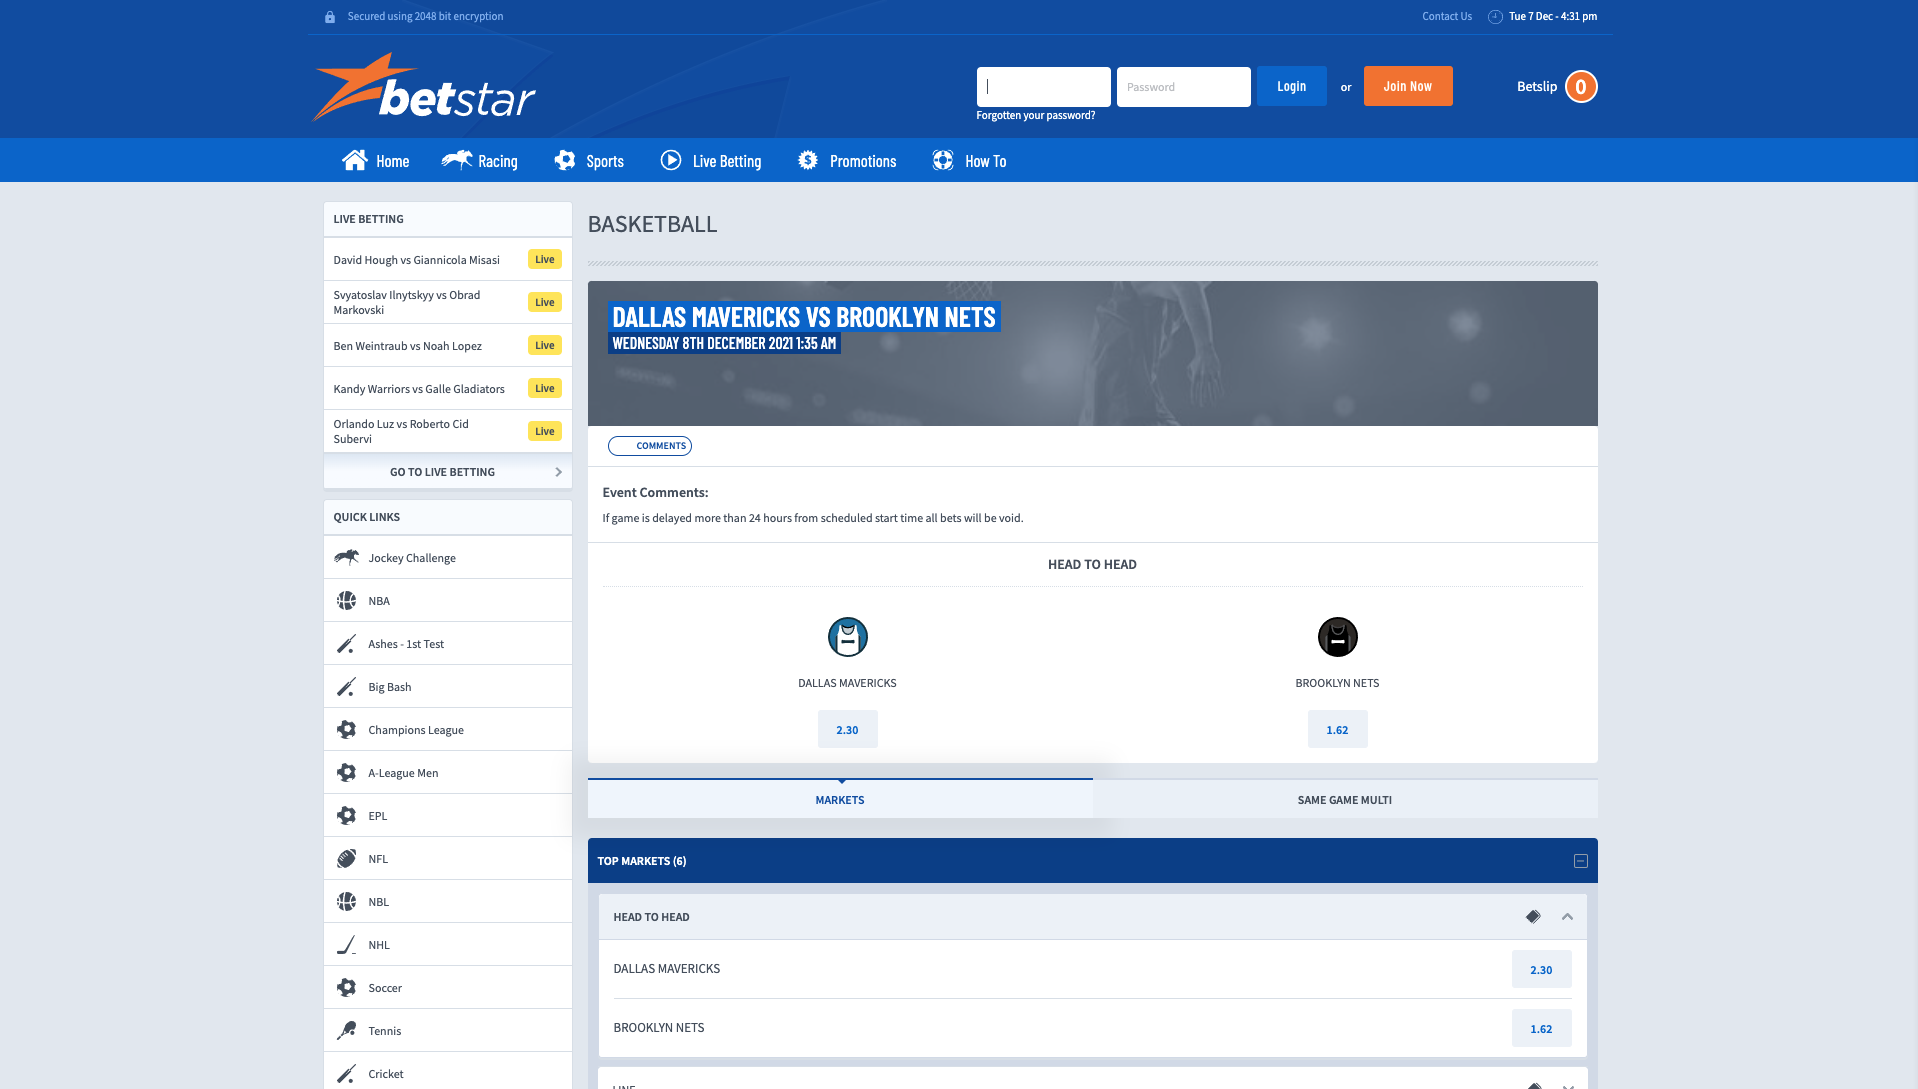Click the Live Betting menu label

[727, 161]
